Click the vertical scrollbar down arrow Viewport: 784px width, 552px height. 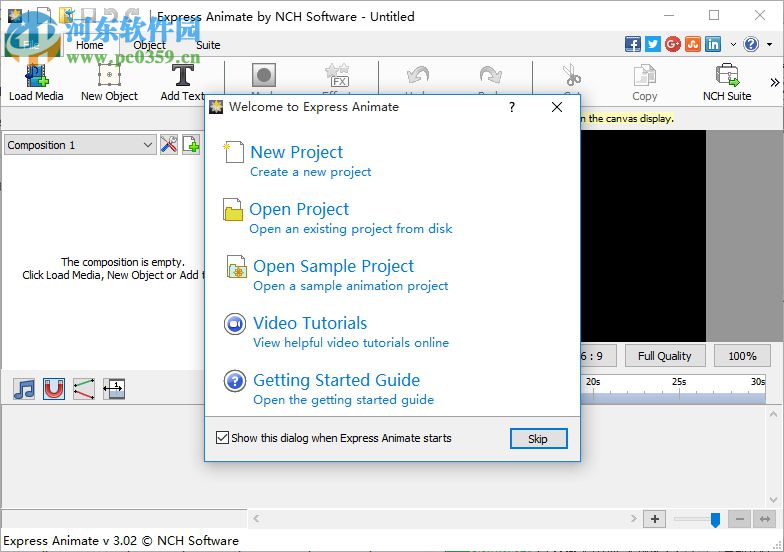click(x=774, y=500)
